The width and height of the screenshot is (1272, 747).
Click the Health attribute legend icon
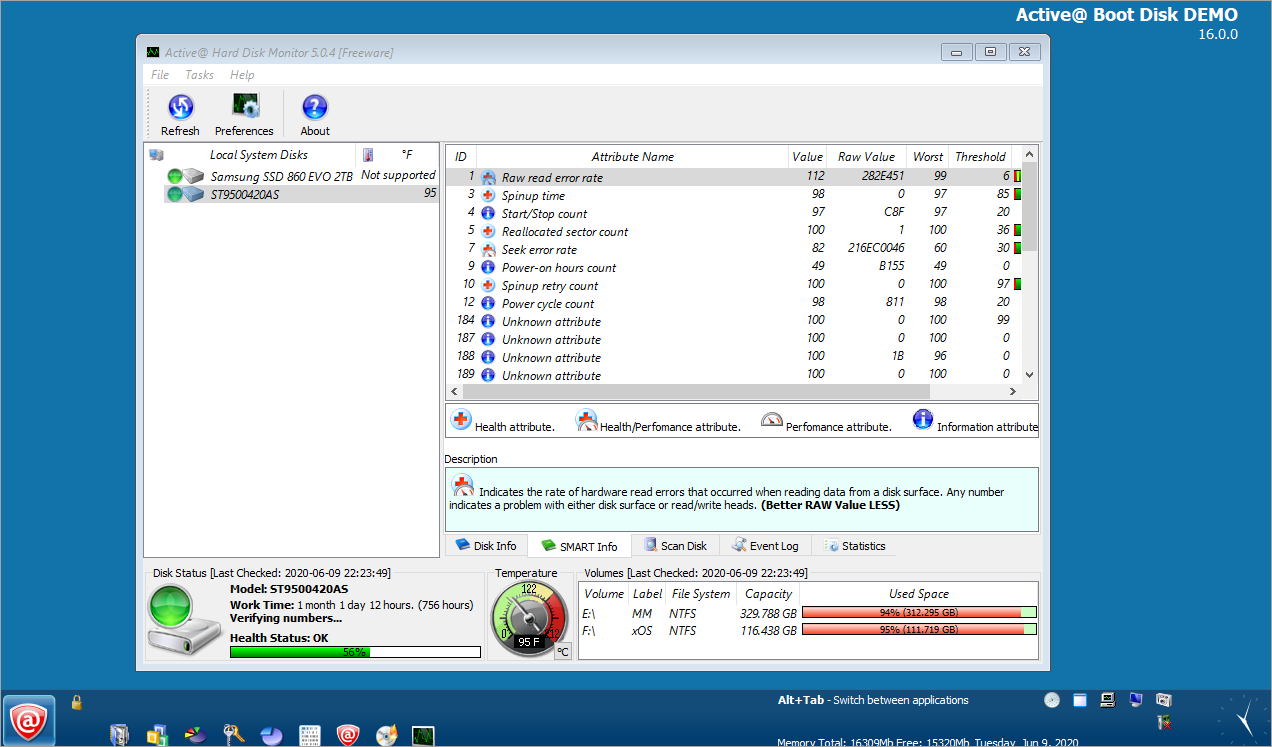pos(461,420)
